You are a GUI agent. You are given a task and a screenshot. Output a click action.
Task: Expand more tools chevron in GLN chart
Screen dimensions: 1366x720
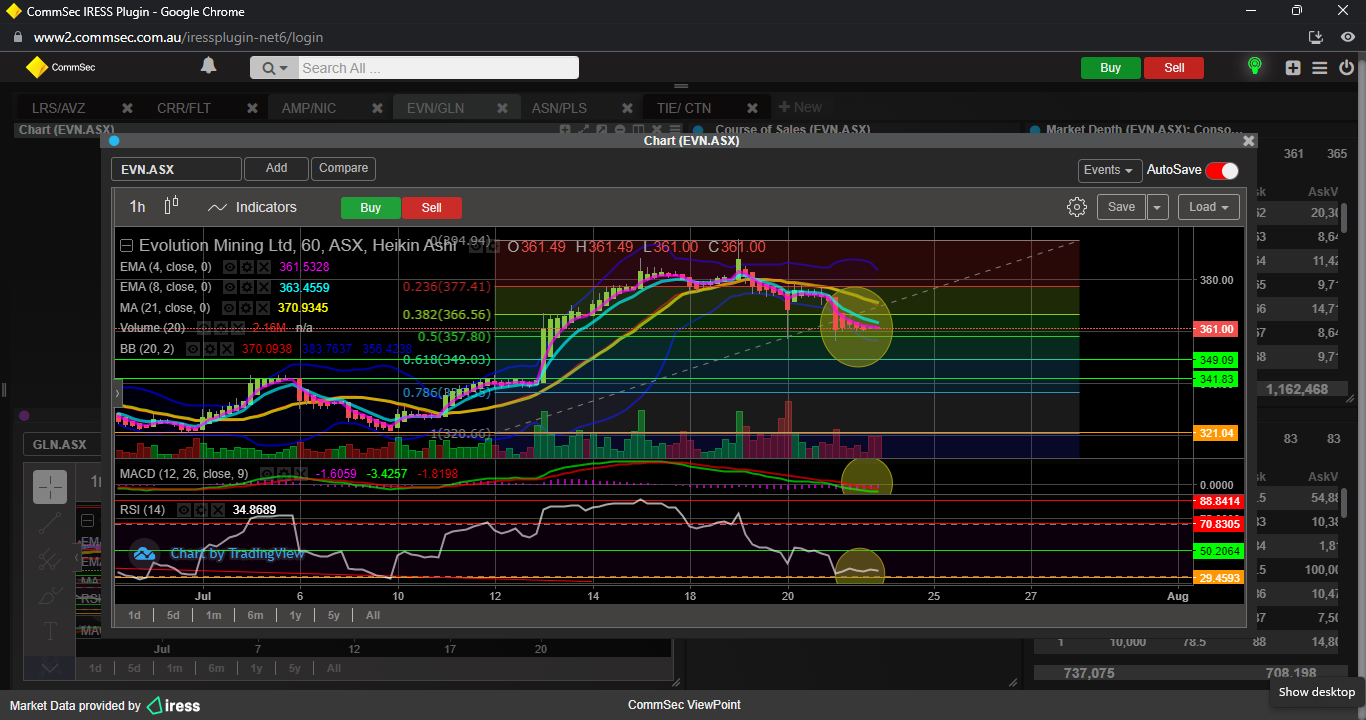pos(50,667)
